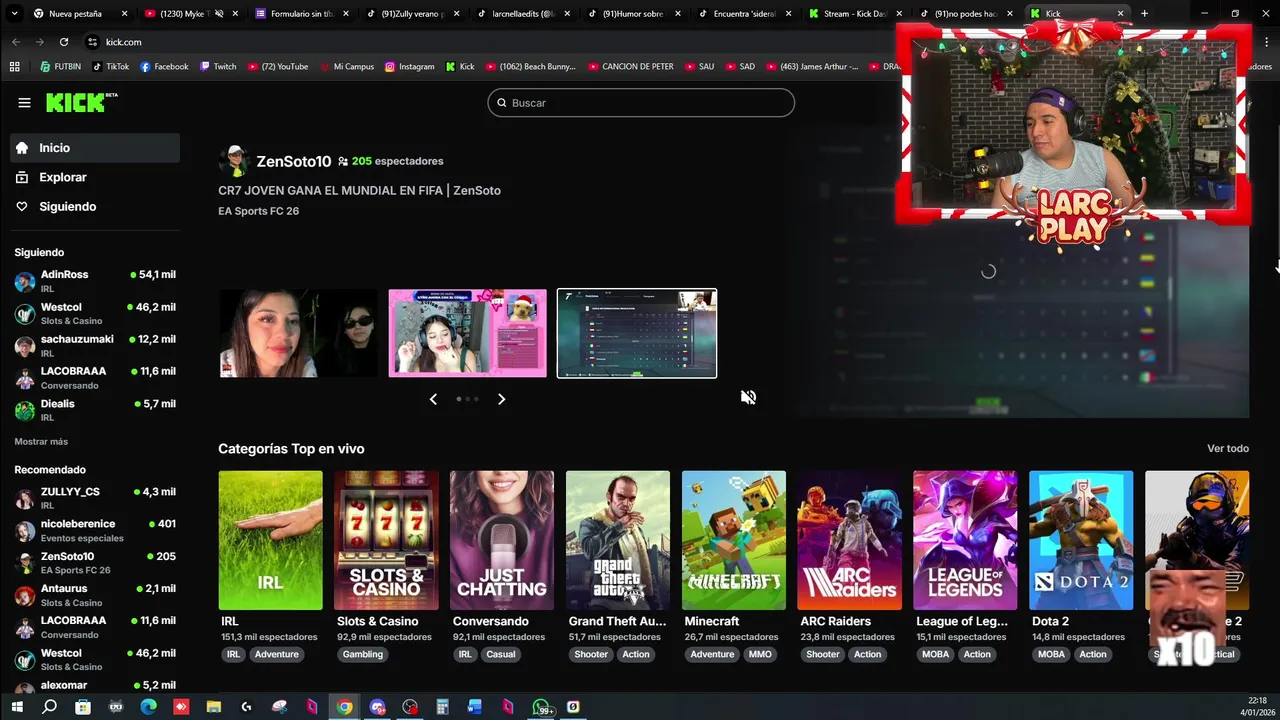
Task: Open the Siguiendo sidebar item
Action: point(95,206)
